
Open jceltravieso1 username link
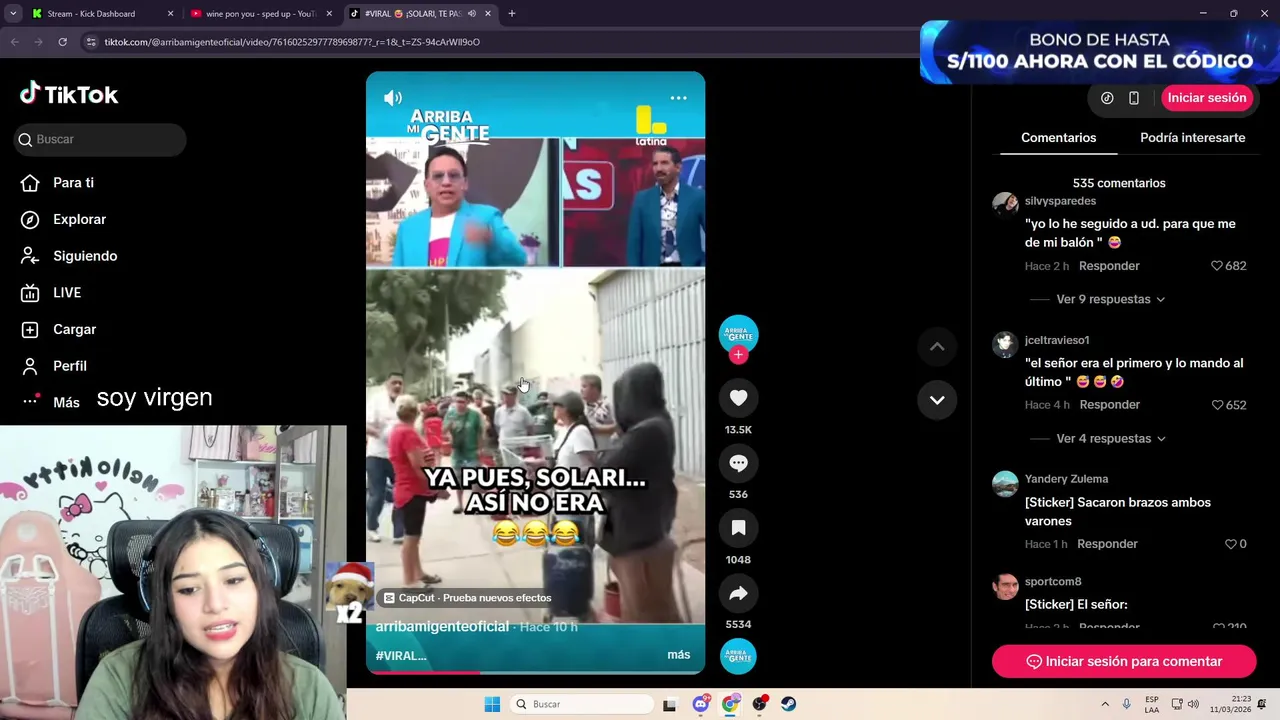(x=1057, y=340)
